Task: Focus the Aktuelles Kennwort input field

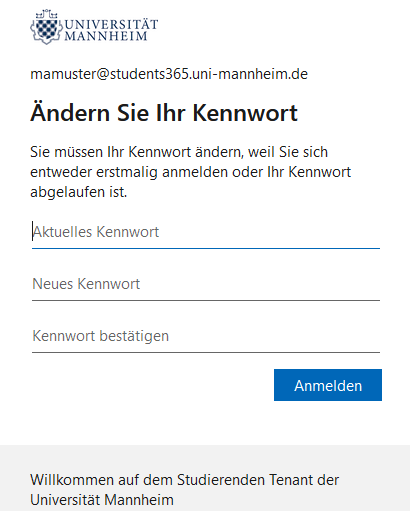Action: (x=206, y=232)
